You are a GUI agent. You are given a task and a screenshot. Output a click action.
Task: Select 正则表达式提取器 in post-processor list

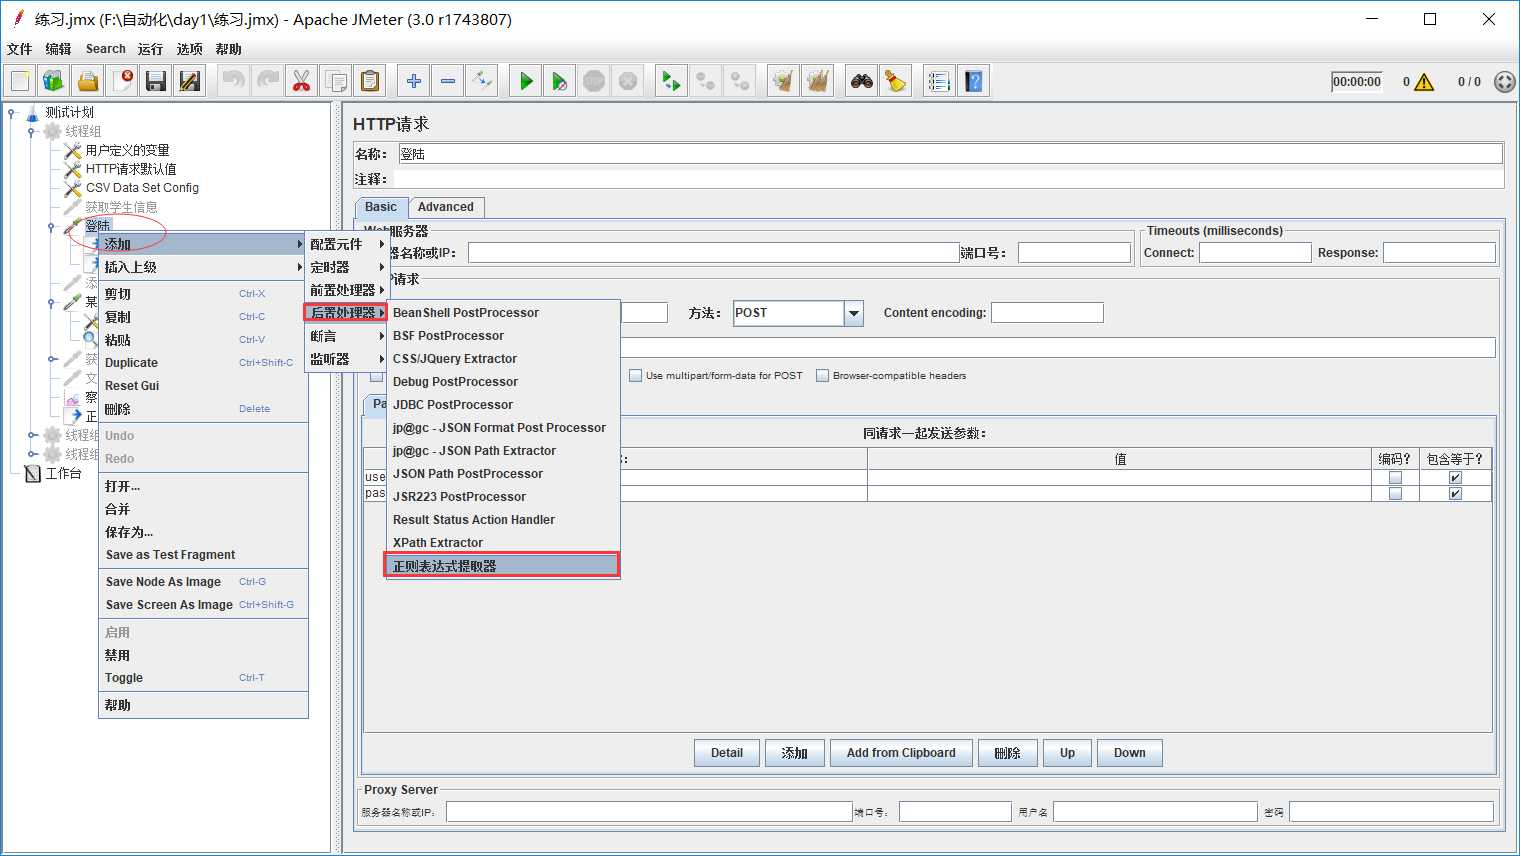point(503,566)
